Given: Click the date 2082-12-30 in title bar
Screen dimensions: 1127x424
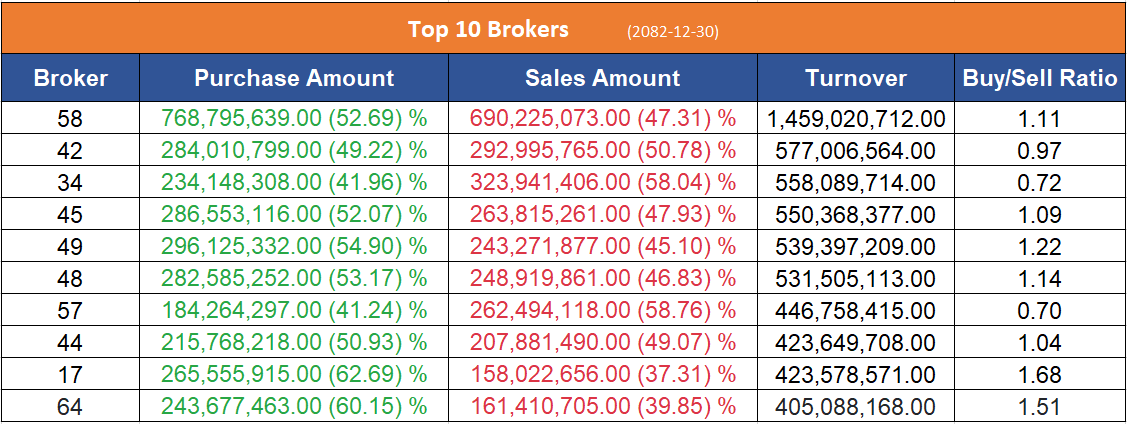Looking at the screenshot, I should point(672,31).
